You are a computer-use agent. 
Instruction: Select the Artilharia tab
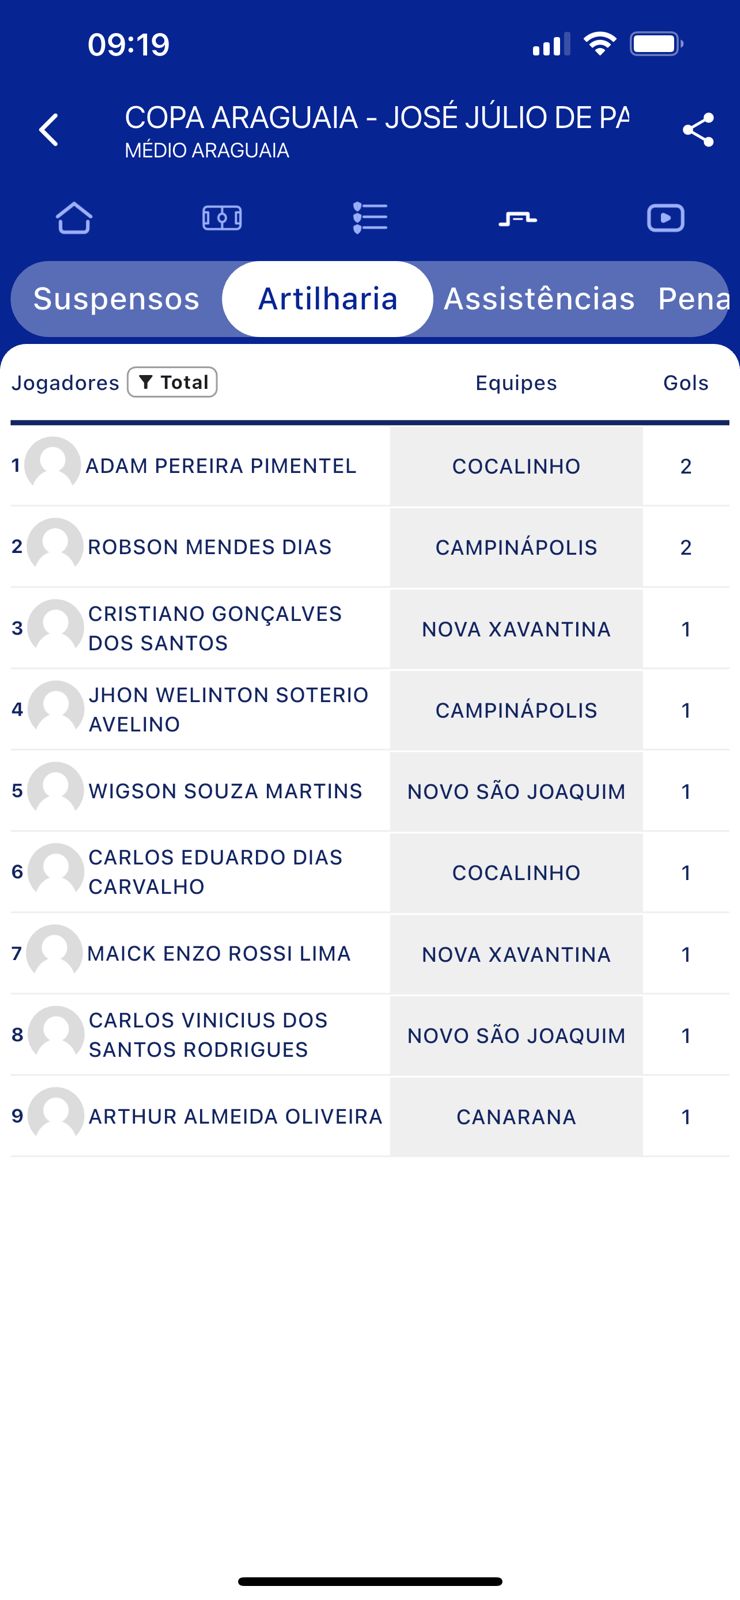point(328,299)
